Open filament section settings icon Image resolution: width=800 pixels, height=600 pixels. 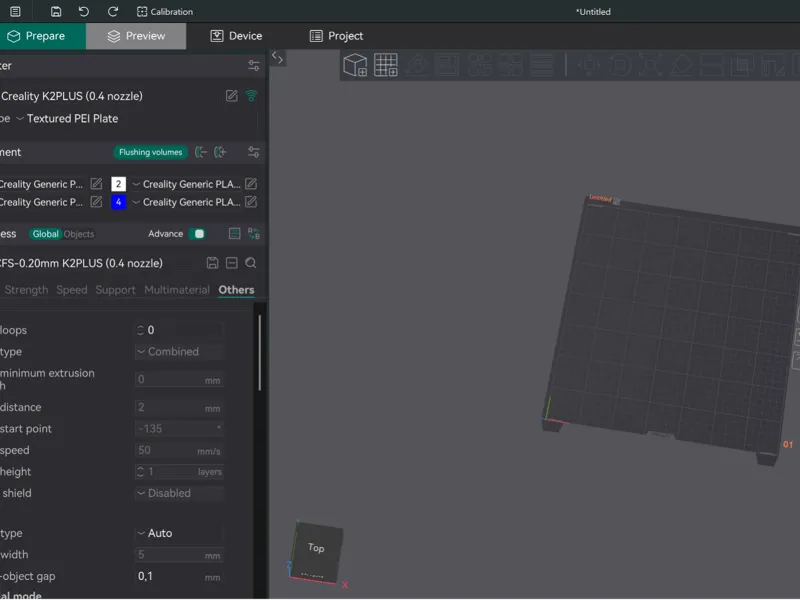click(x=254, y=152)
